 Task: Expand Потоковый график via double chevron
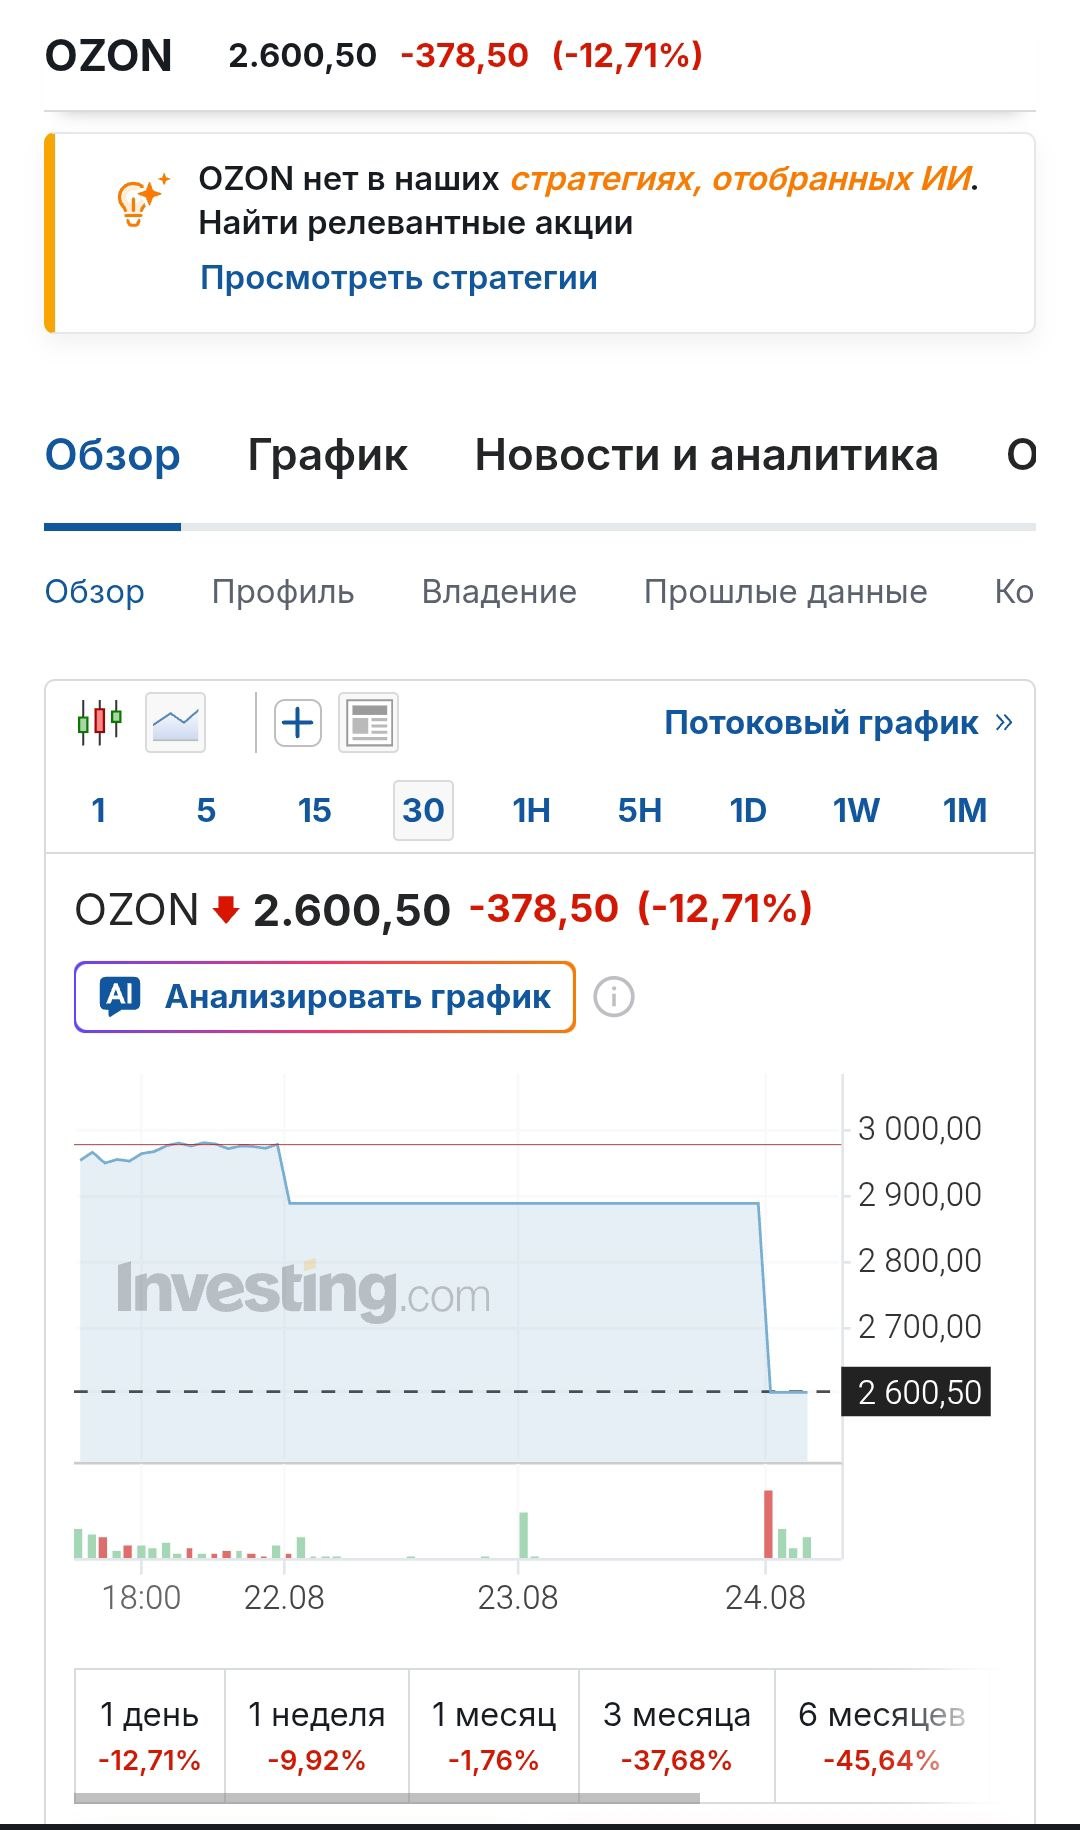(x=1004, y=722)
